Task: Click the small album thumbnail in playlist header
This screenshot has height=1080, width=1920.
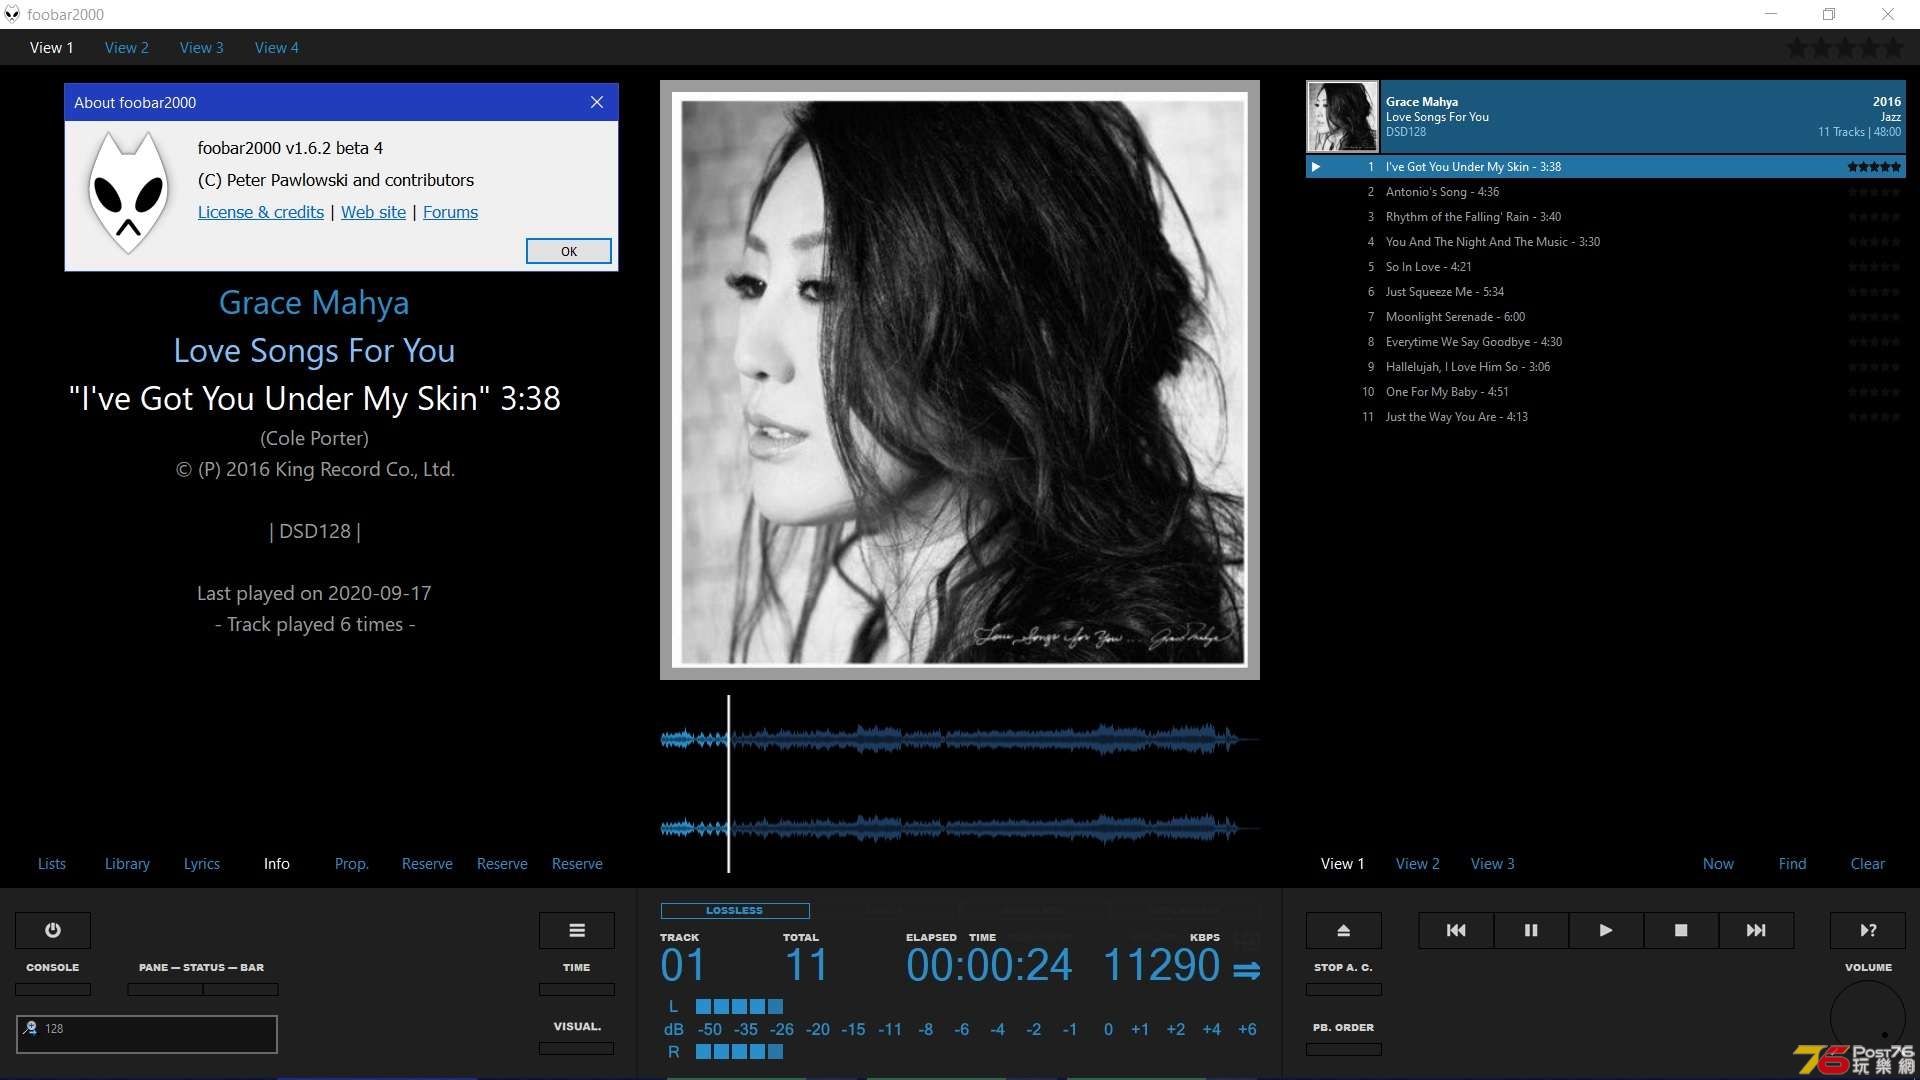Action: click(1342, 117)
